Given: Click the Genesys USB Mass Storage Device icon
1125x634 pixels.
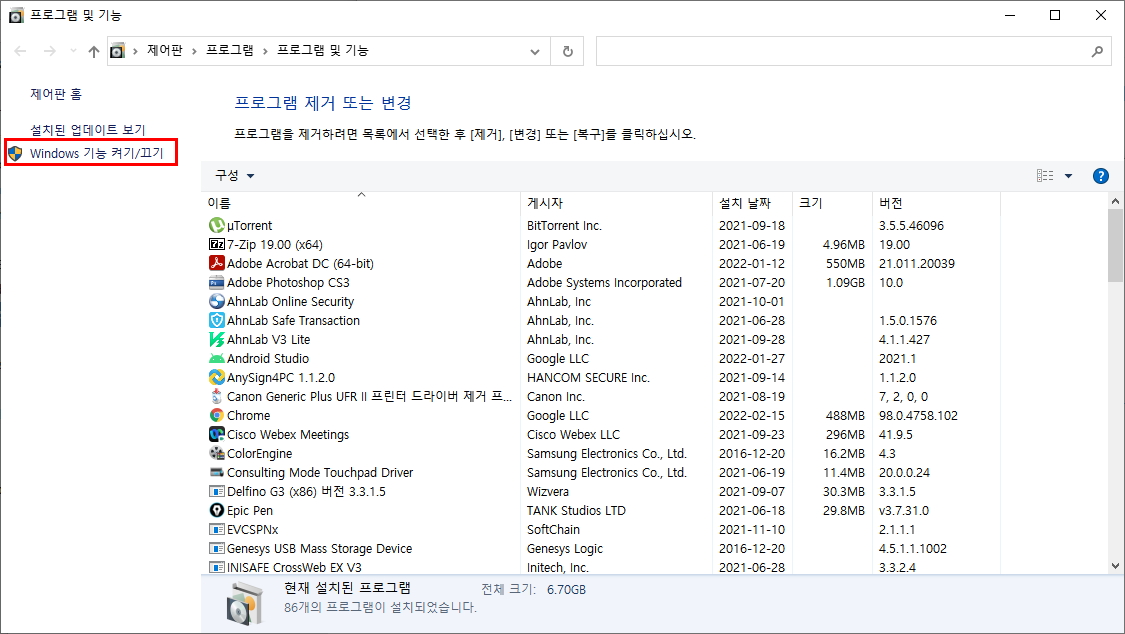Looking at the screenshot, I should pyautogui.click(x=217, y=549).
